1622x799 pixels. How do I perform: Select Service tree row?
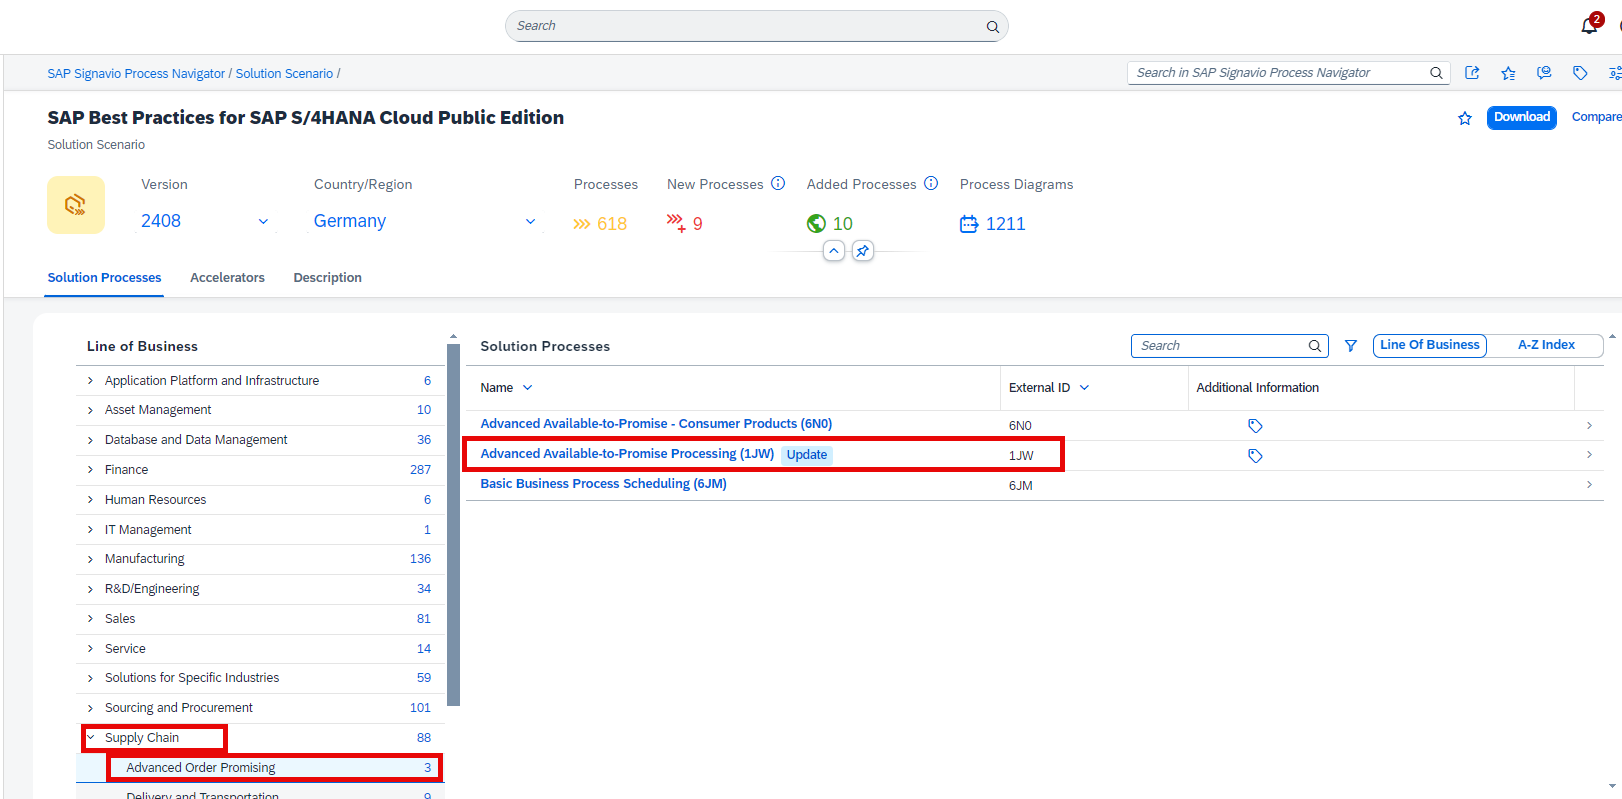click(260, 649)
